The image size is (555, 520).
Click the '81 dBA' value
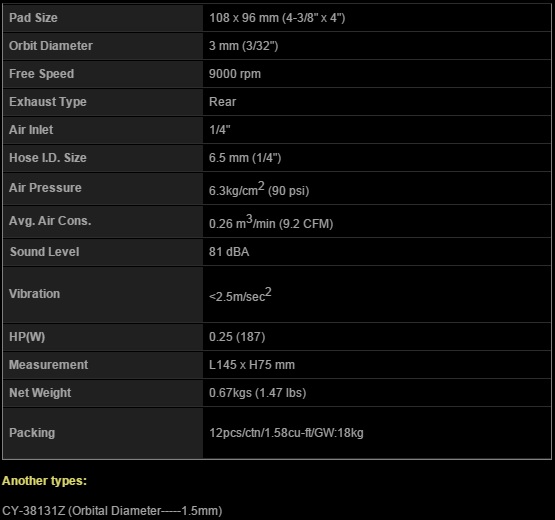coord(229,252)
